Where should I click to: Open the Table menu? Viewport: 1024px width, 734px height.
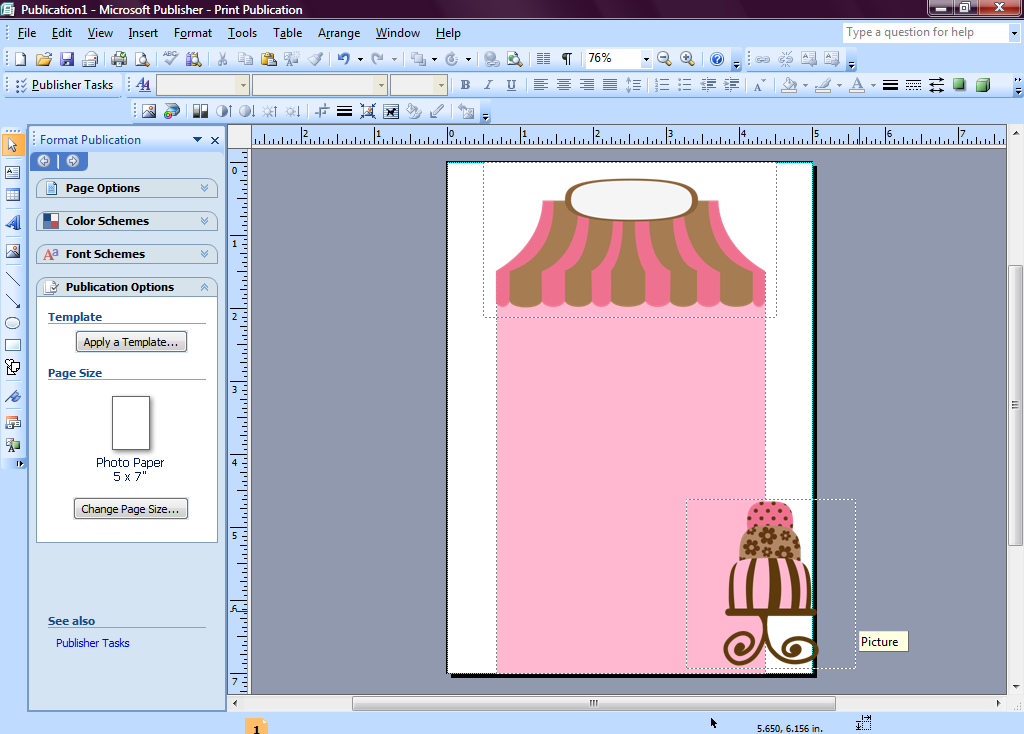click(287, 32)
